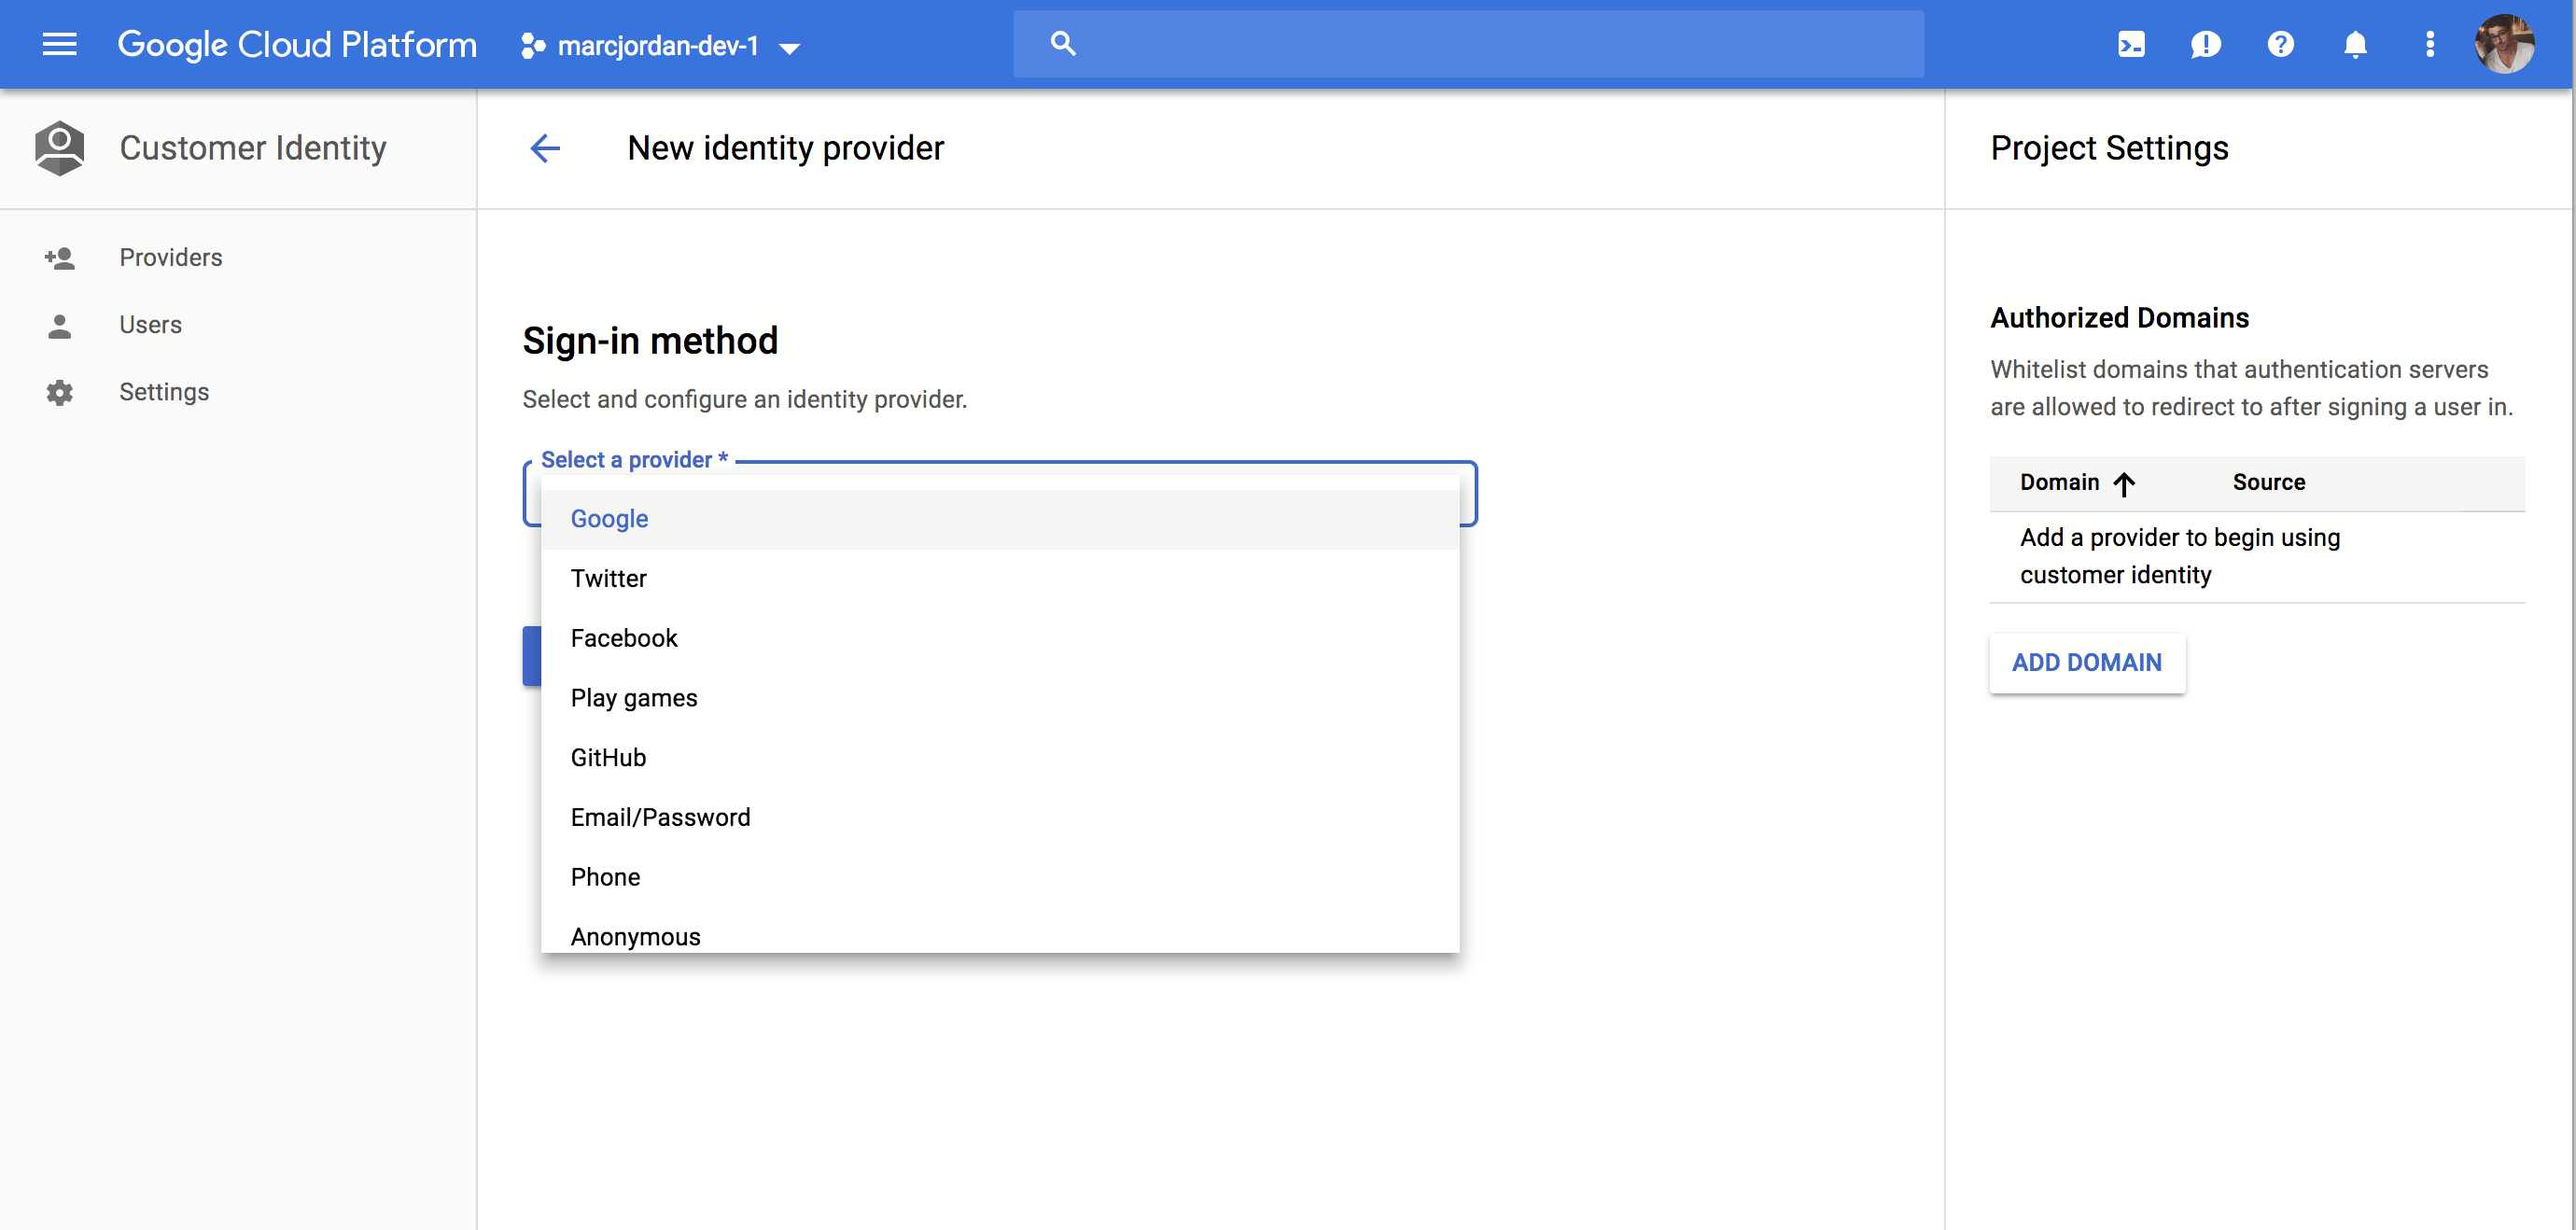Viewport: 2576px width, 1230px height.
Task: Click the Customer Identity logo icon
Action: [59, 148]
